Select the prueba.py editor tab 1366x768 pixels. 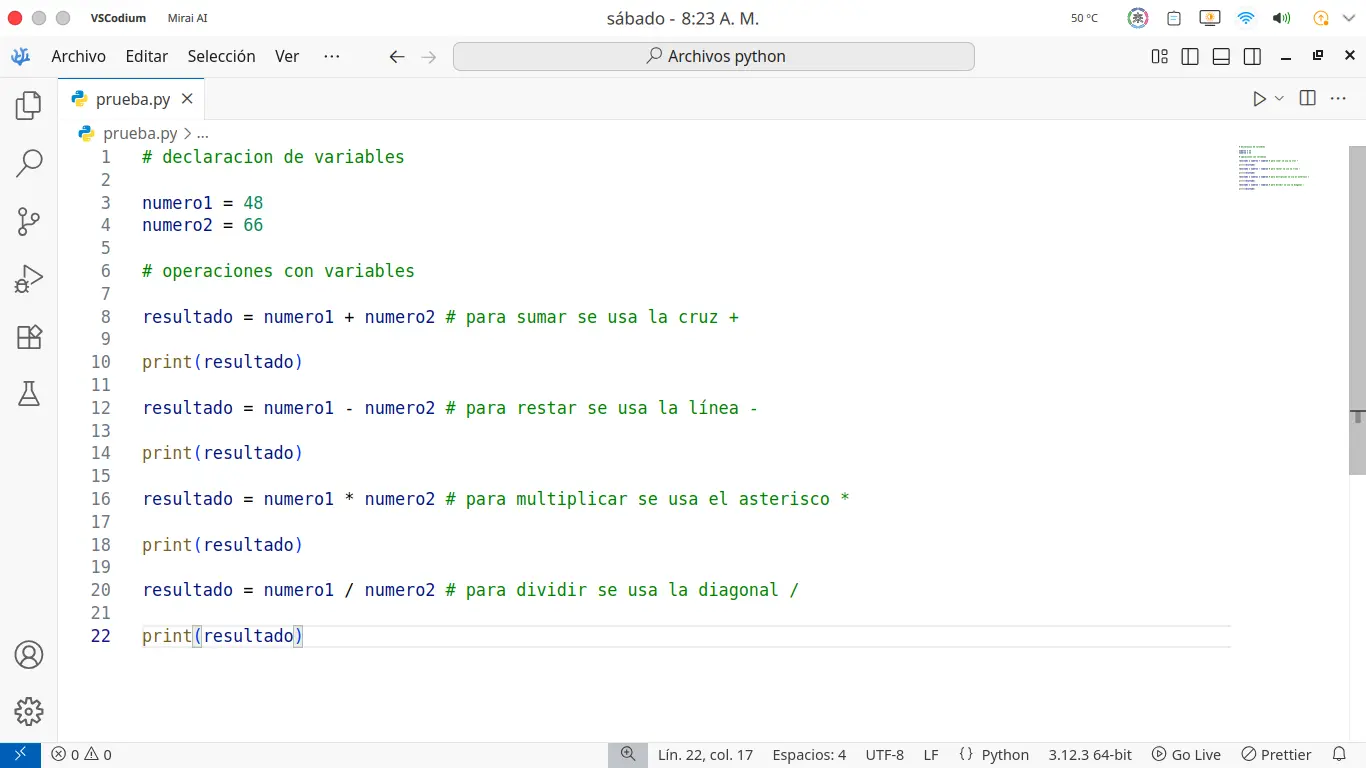[131, 99]
